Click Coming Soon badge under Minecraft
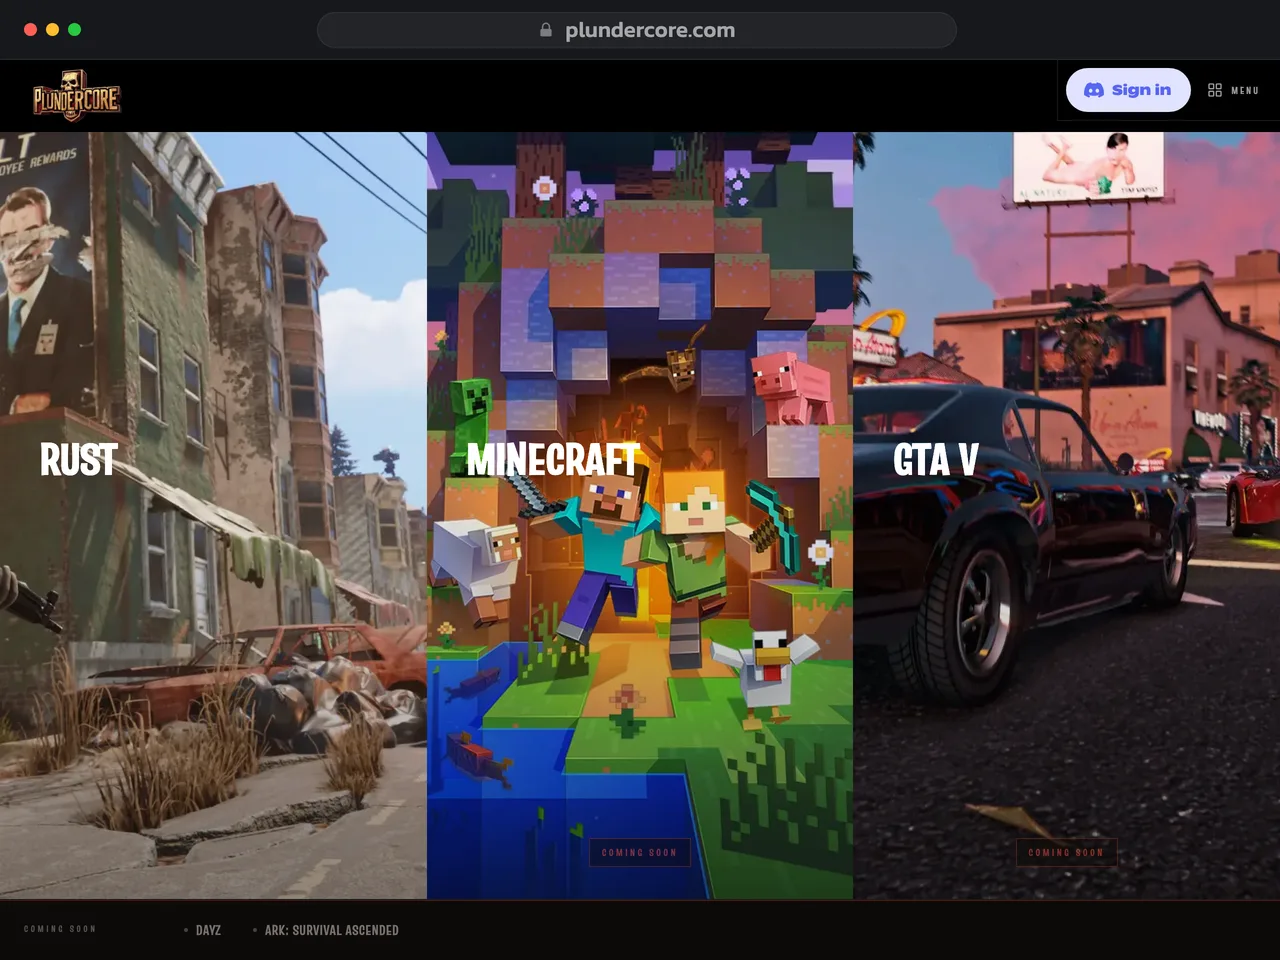This screenshot has width=1280, height=960. pyautogui.click(x=639, y=852)
